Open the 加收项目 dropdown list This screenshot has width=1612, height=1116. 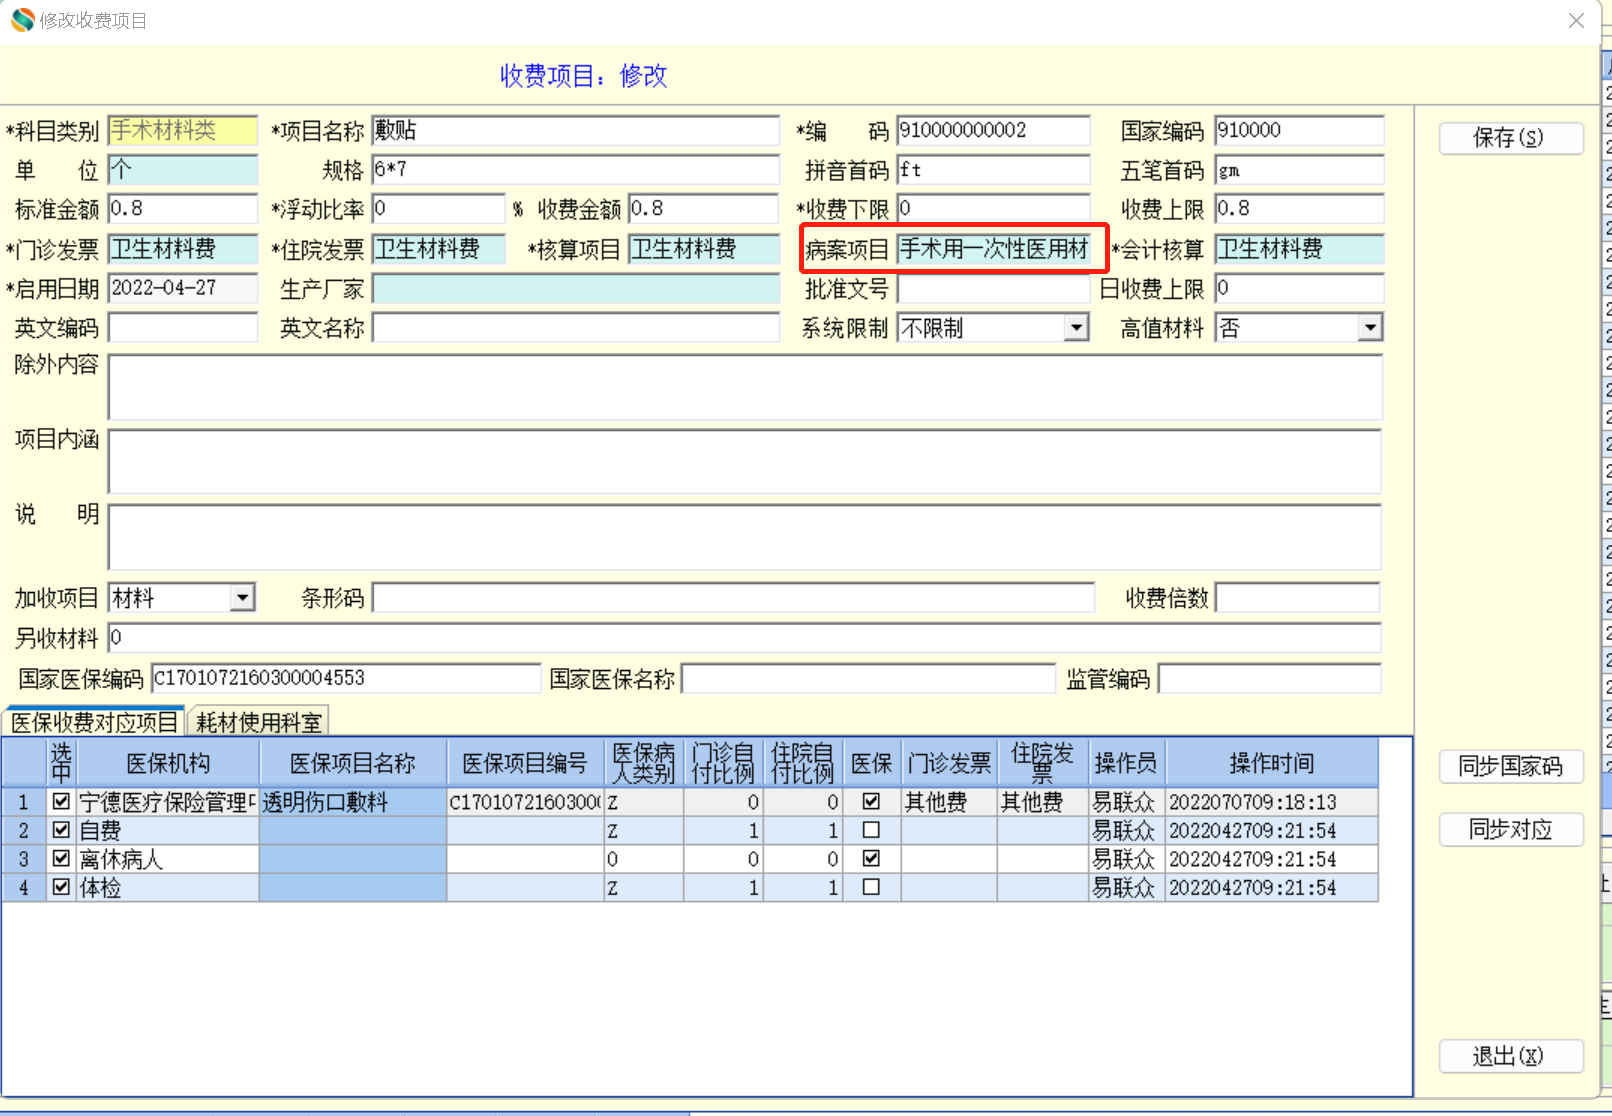click(242, 598)
